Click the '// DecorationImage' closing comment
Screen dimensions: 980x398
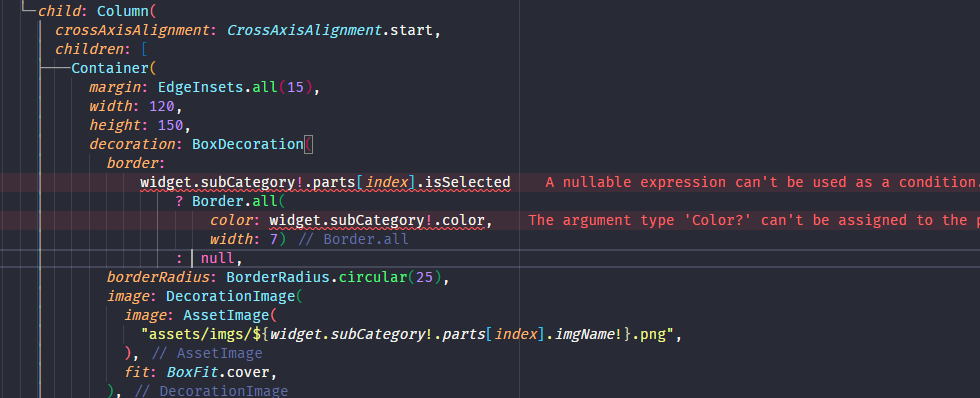tap(211, 391)
